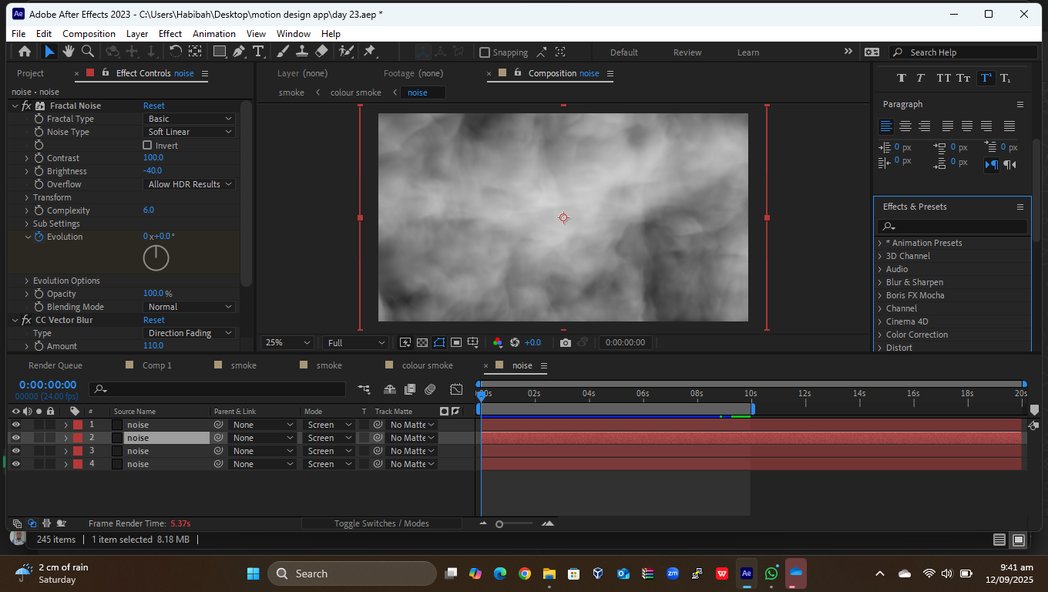Expand the Blur & Sharpen effects category
Viewport: 1048px width, 592px height.
click(880, 282)
